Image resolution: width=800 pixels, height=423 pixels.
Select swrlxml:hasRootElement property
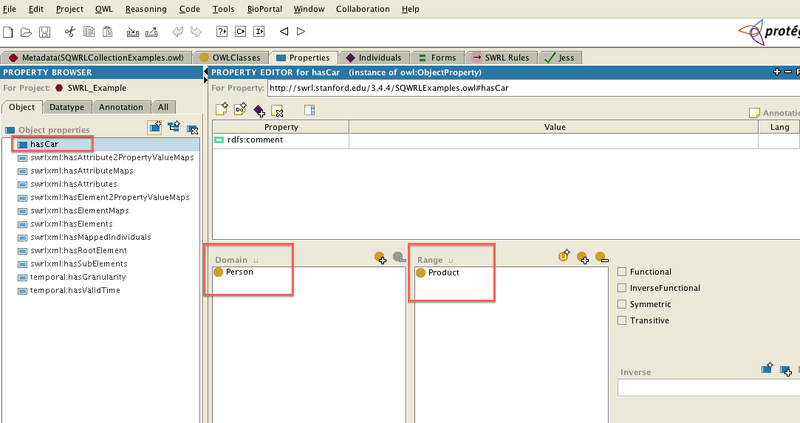pyautogui.click(x=79, y=250)
